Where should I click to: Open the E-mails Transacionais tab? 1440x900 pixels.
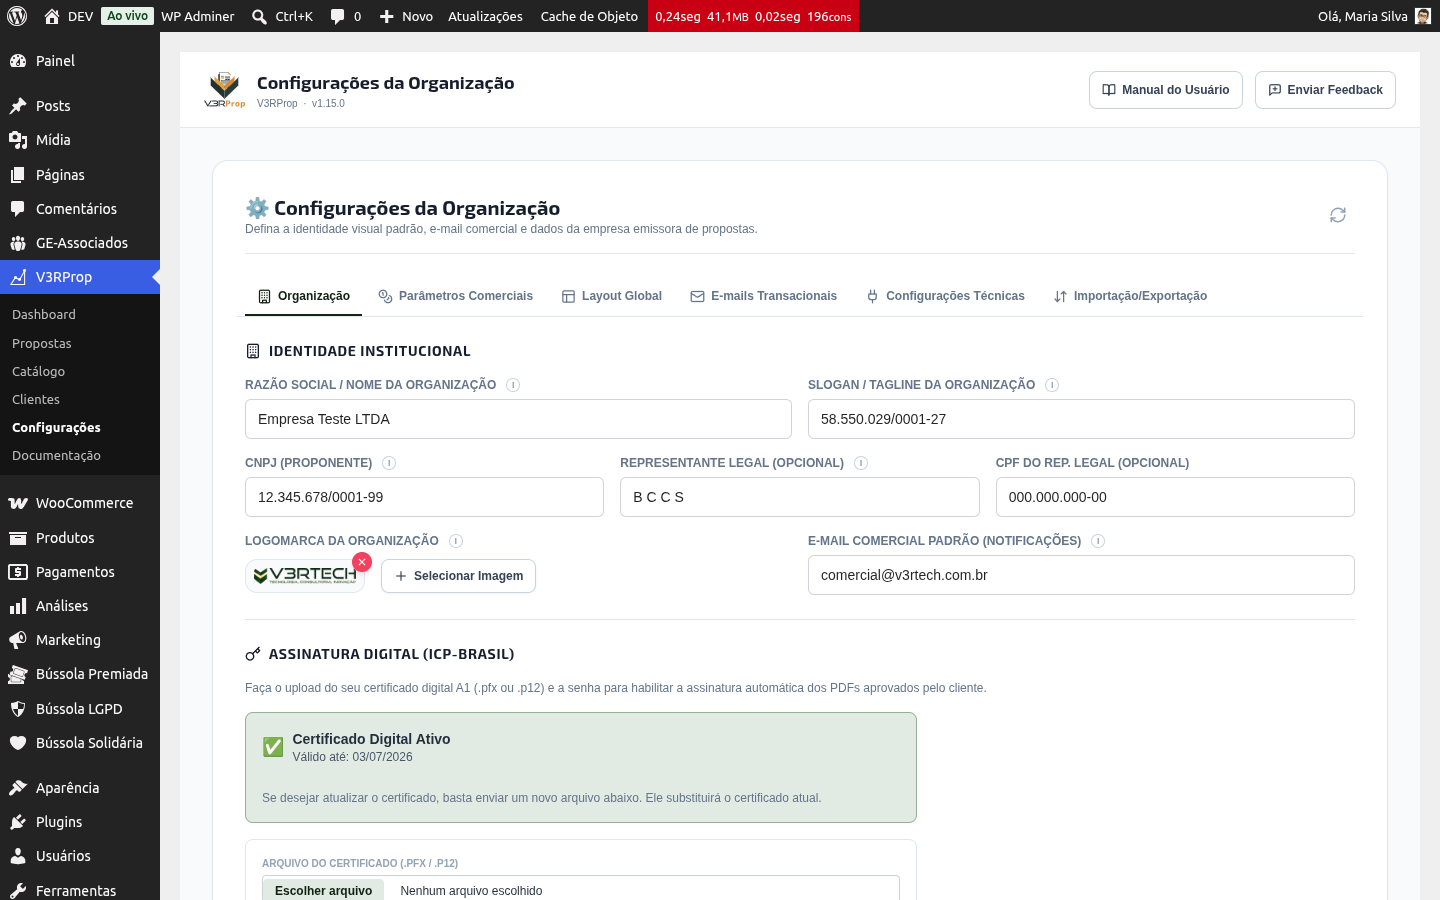[x=764, y=296]
